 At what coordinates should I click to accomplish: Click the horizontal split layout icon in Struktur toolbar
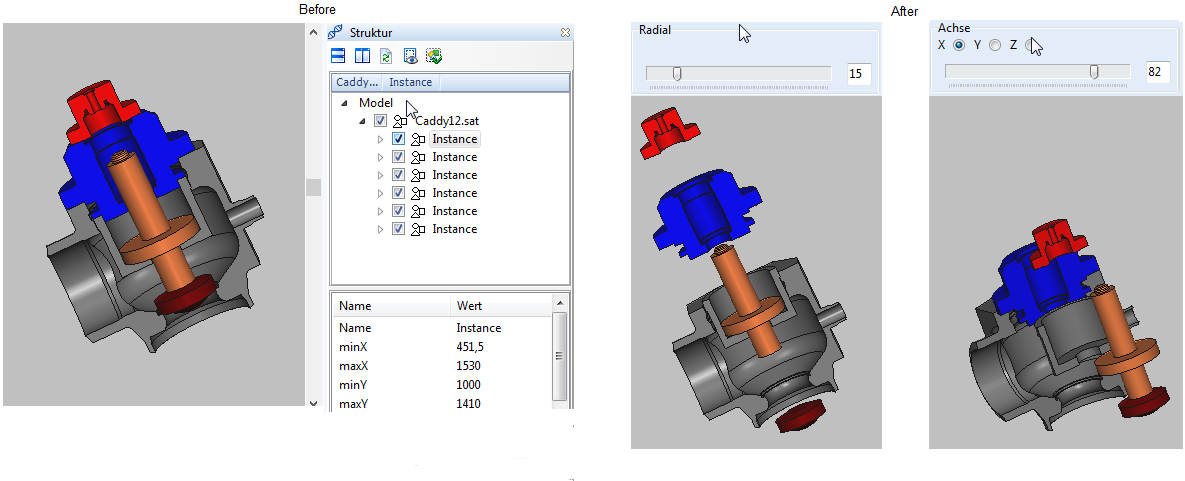pos(339,56)
